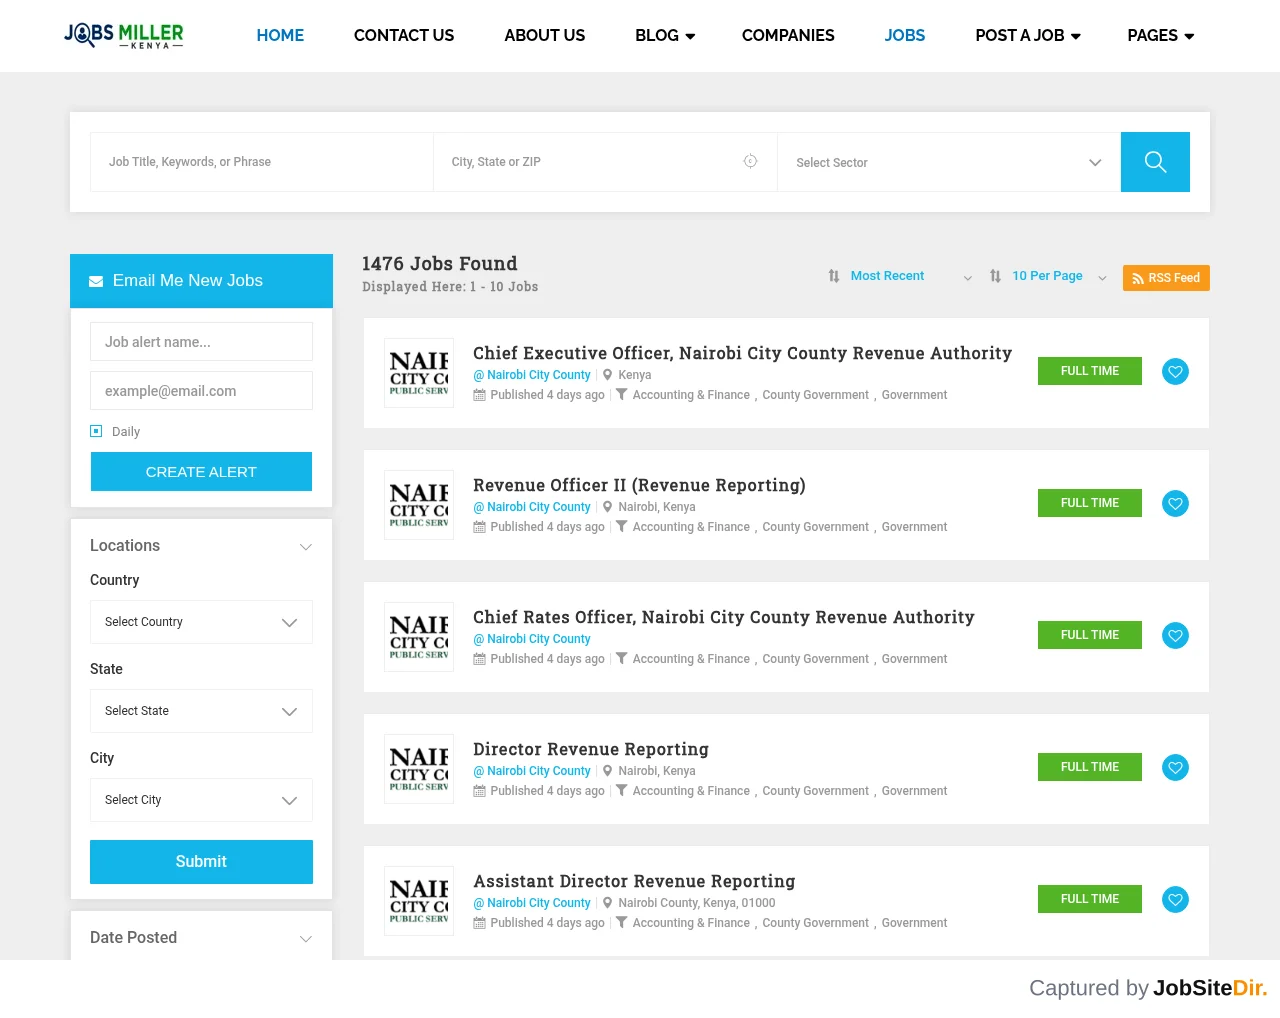This screenshot has height=1018, width=1280.
Task: Open the Assistant Director Revenue Reporting job title
Action: 634,882
